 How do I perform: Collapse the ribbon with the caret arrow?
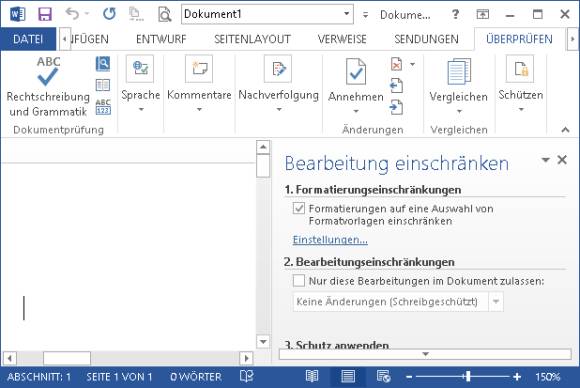click(565, 129)
